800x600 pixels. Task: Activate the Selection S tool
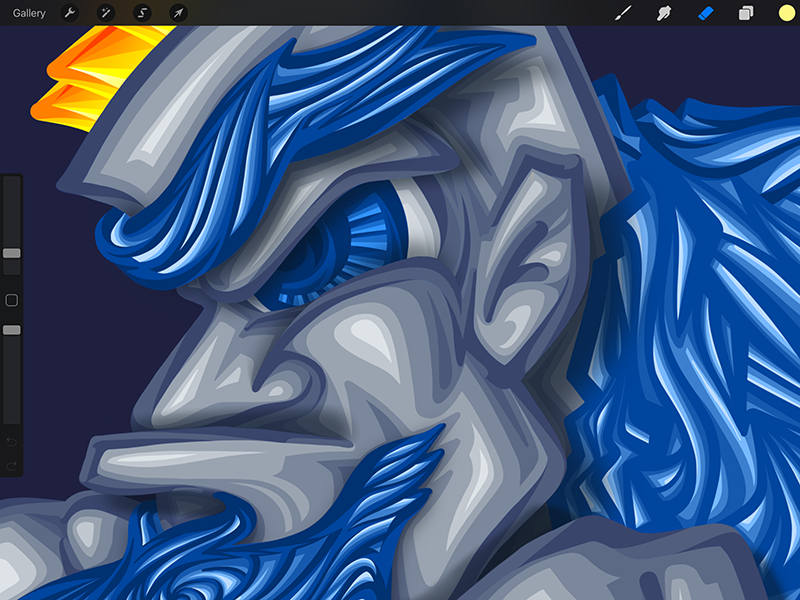(142, 13)
